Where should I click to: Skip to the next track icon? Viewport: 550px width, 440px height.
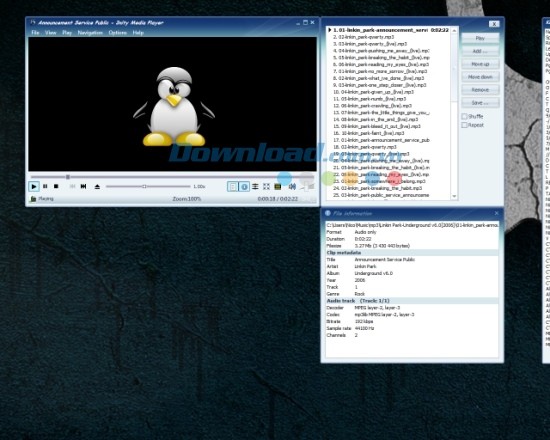pyautogui.click(x=83, y=186)
